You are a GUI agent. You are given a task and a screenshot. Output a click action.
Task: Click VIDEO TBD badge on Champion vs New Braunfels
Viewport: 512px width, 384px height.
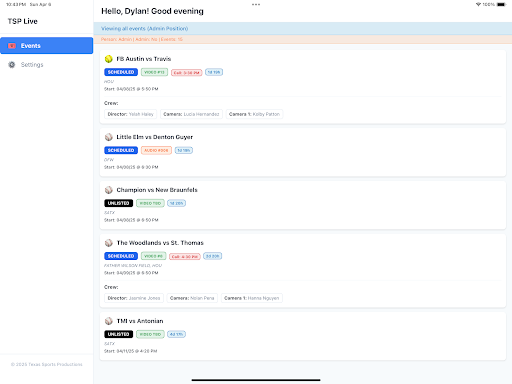[x=150, y=203]
